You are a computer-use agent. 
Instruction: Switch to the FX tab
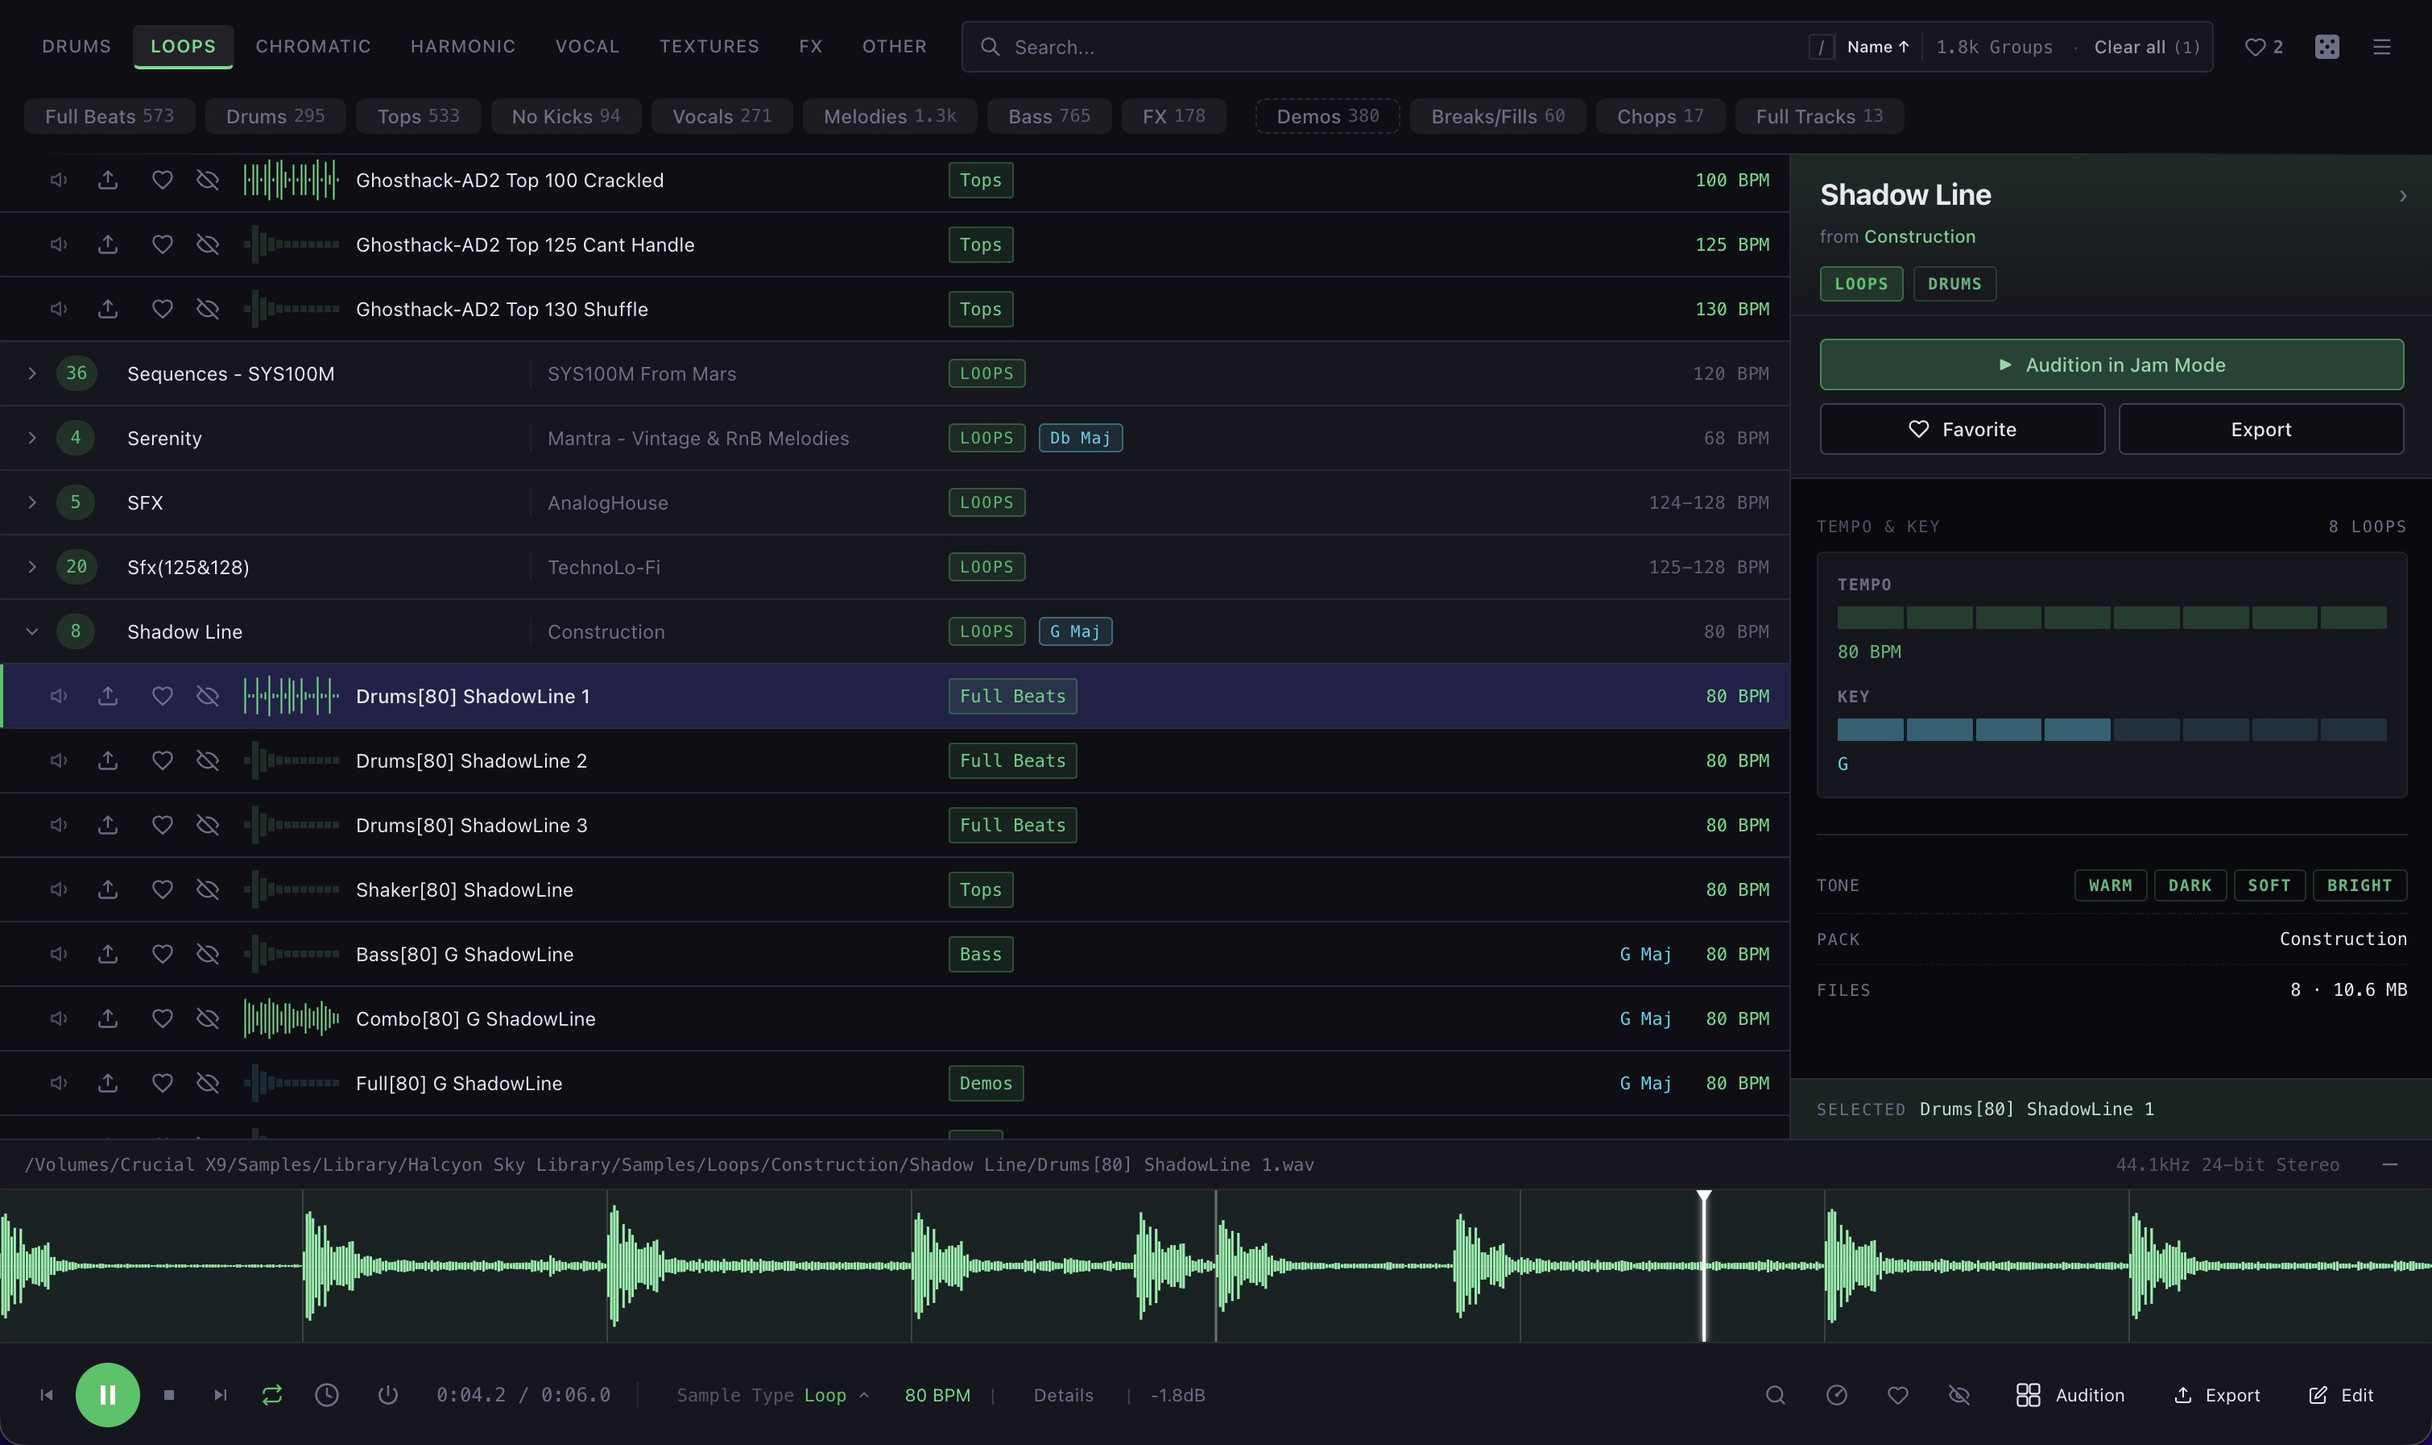coord(810,46)
